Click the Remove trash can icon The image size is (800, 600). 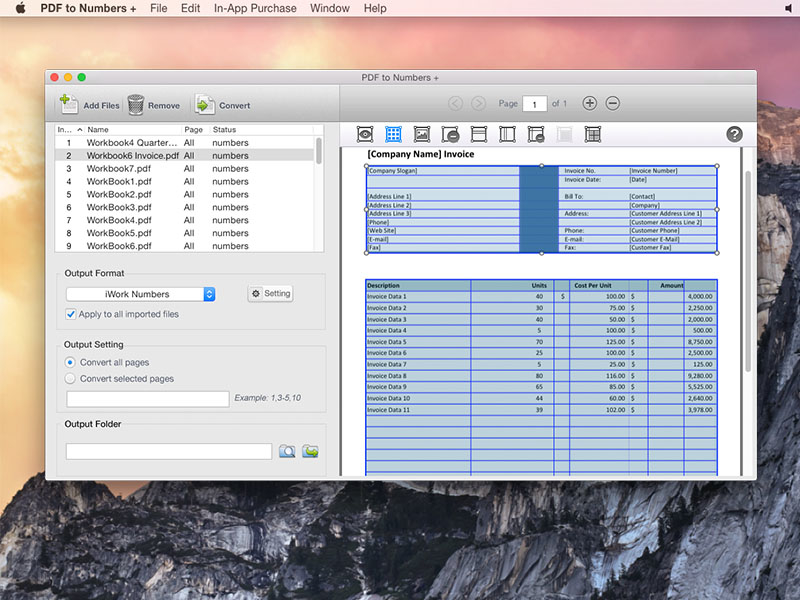(136, 105)
